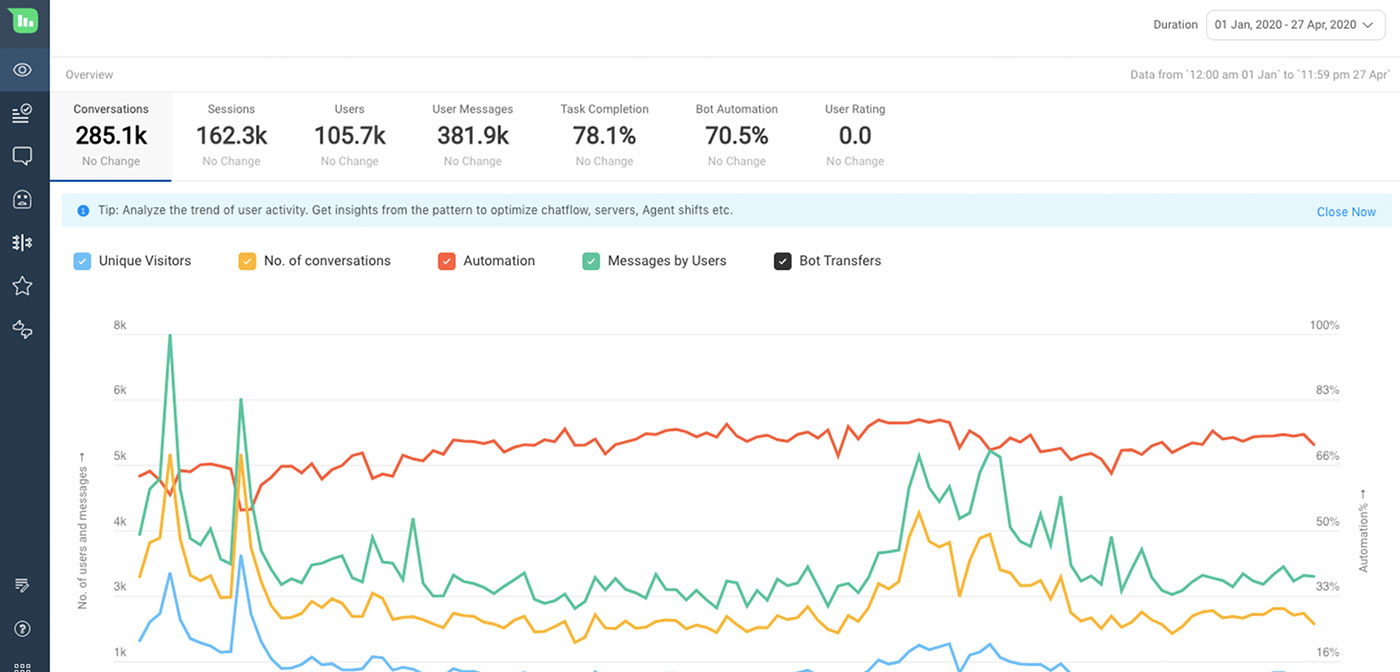The image size is (1400, 672).
Task: Select the Task Completion metric tab
Action: (x=604, y=133)
